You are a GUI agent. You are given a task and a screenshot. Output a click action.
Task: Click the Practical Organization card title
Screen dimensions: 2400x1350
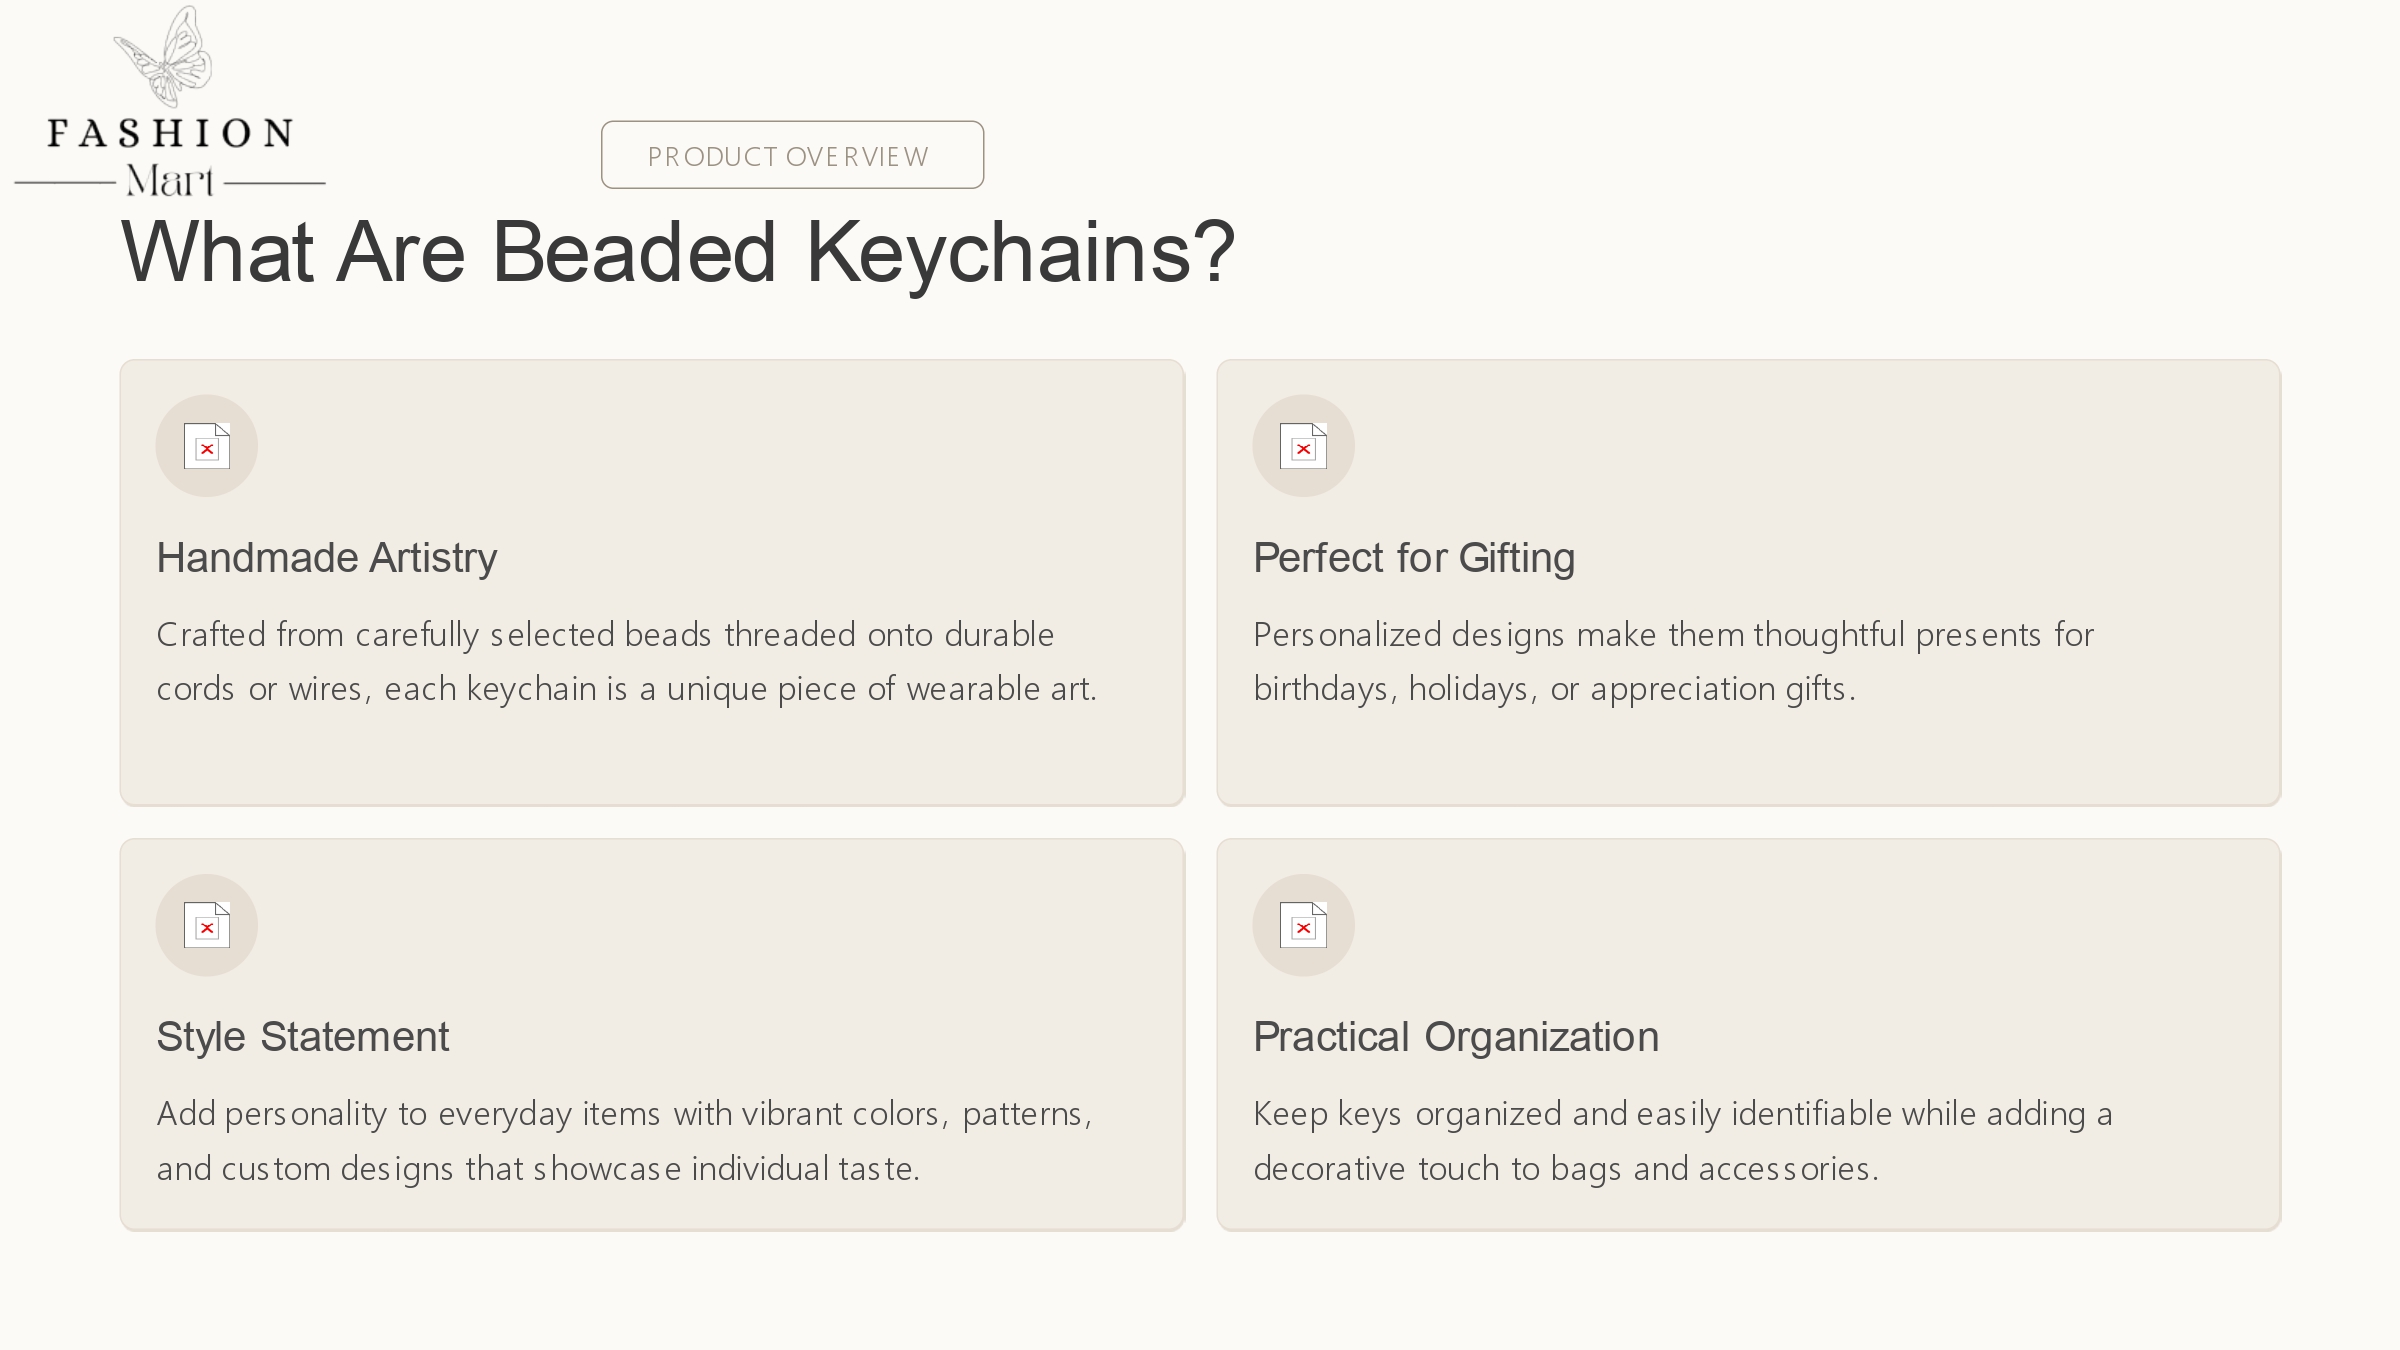(x=1455, y=1037)
